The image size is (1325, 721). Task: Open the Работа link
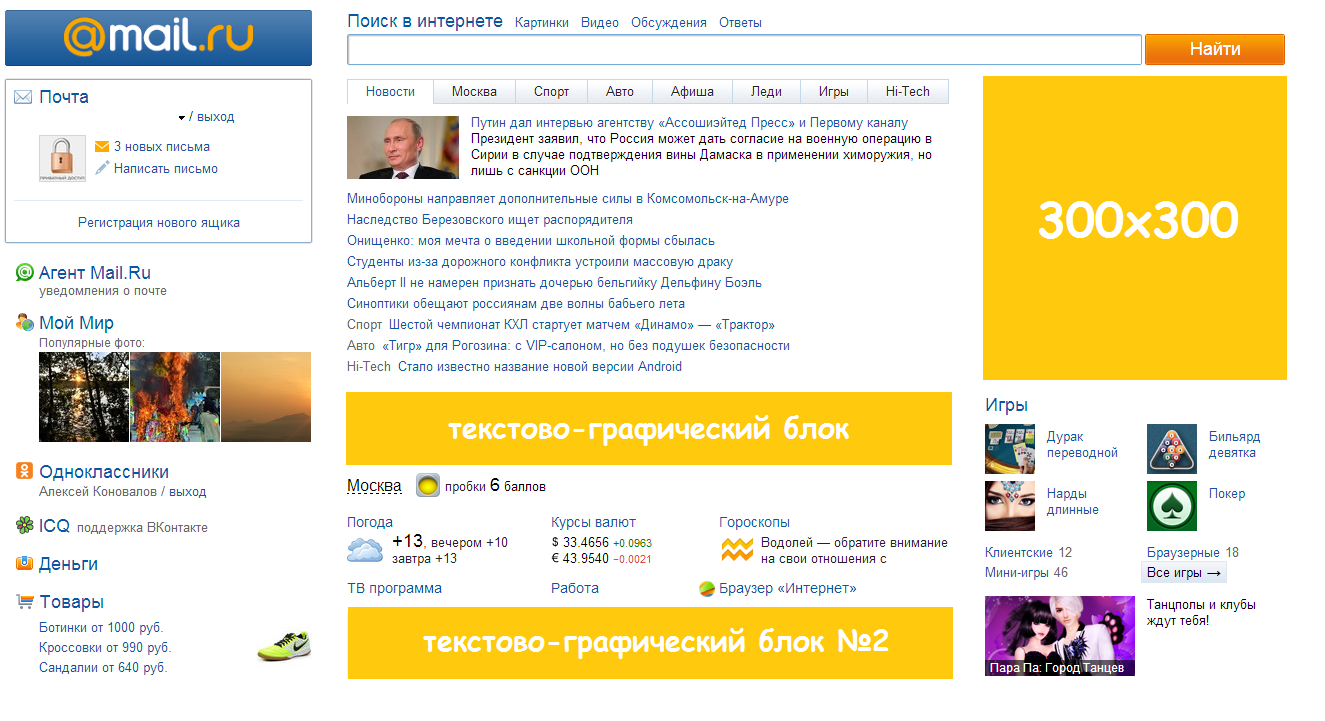click(575, 588)
